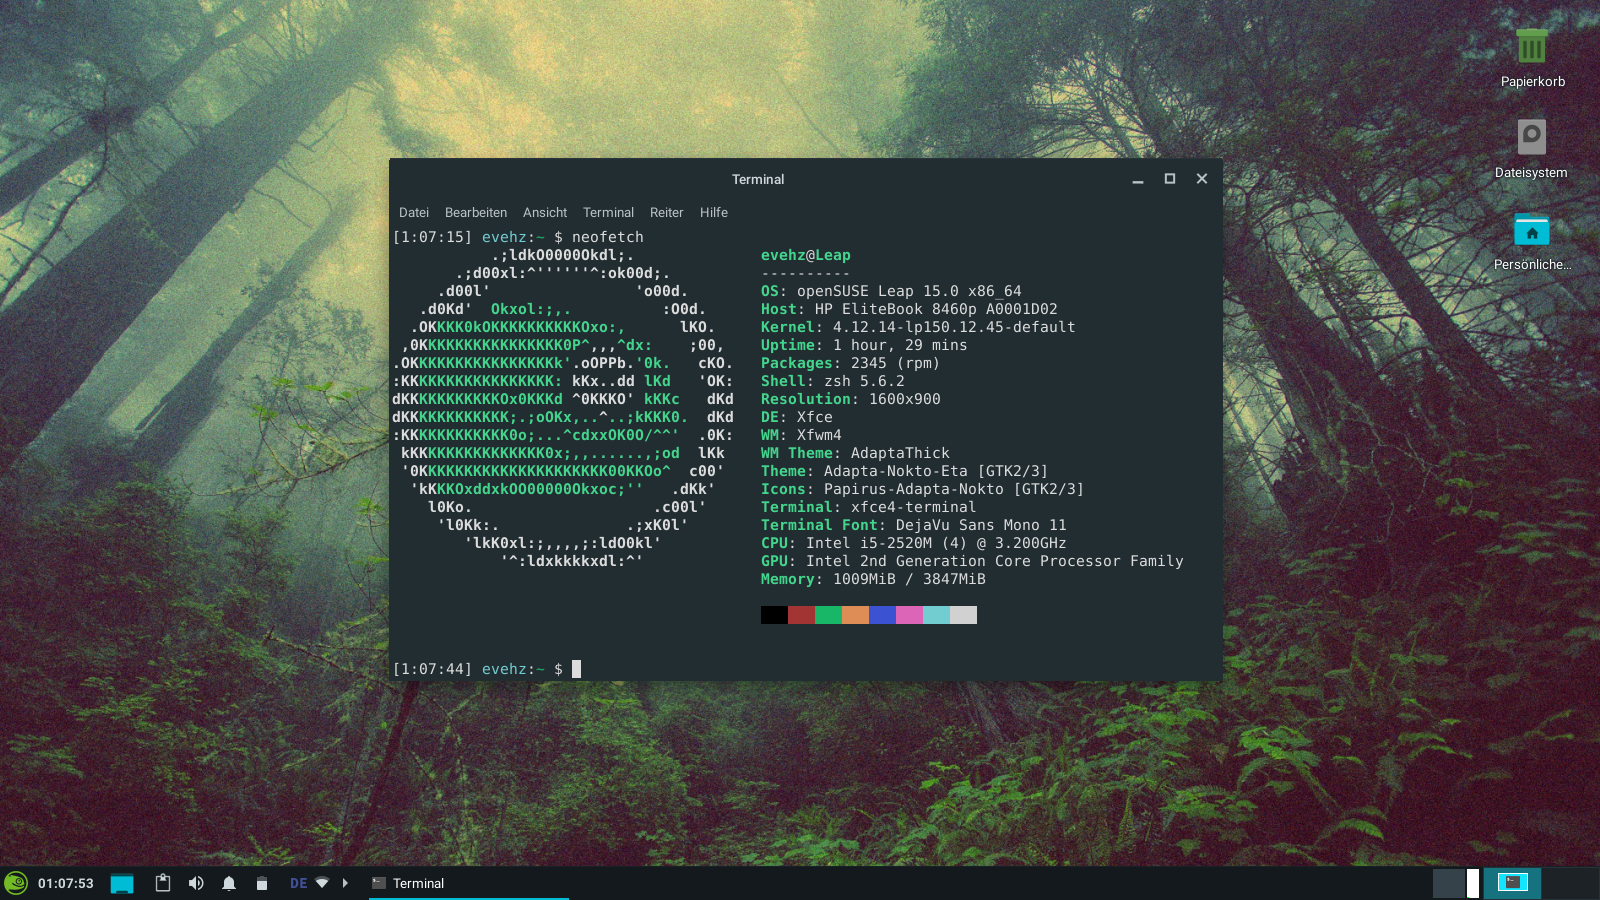Select the Terminal taskbar button
This screenshot has width=1600, height=900.
click(468, 883)
